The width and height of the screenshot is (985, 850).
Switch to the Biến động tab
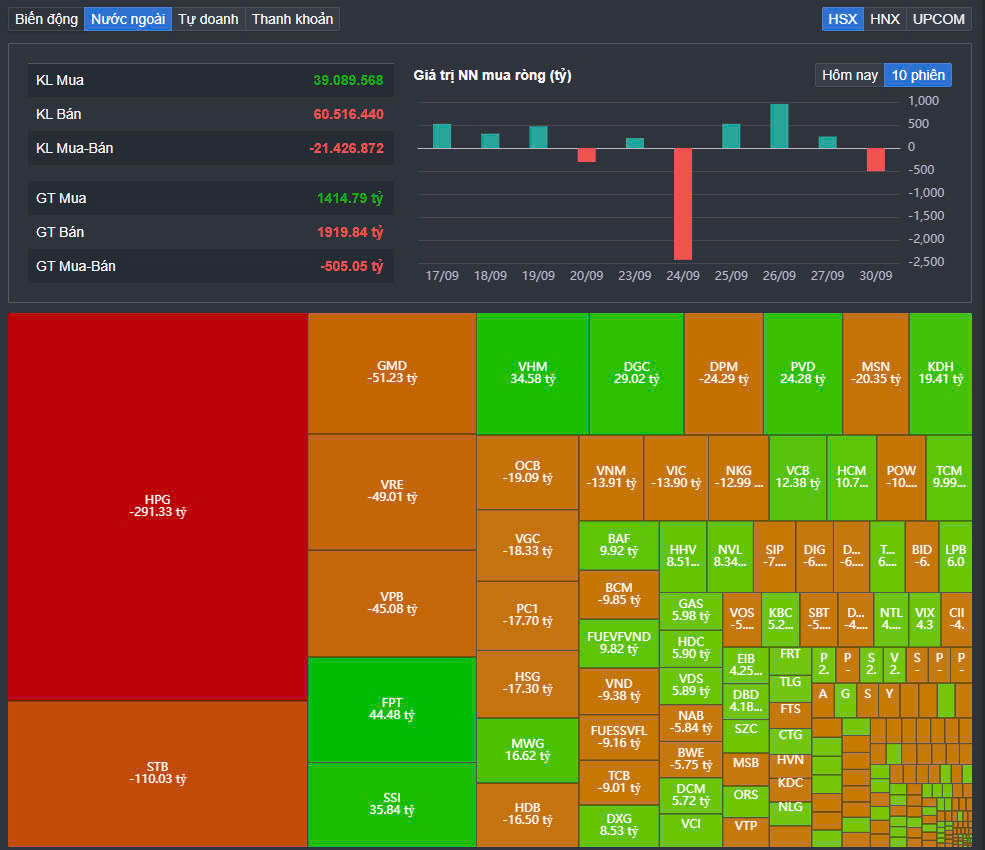point(46,19)
